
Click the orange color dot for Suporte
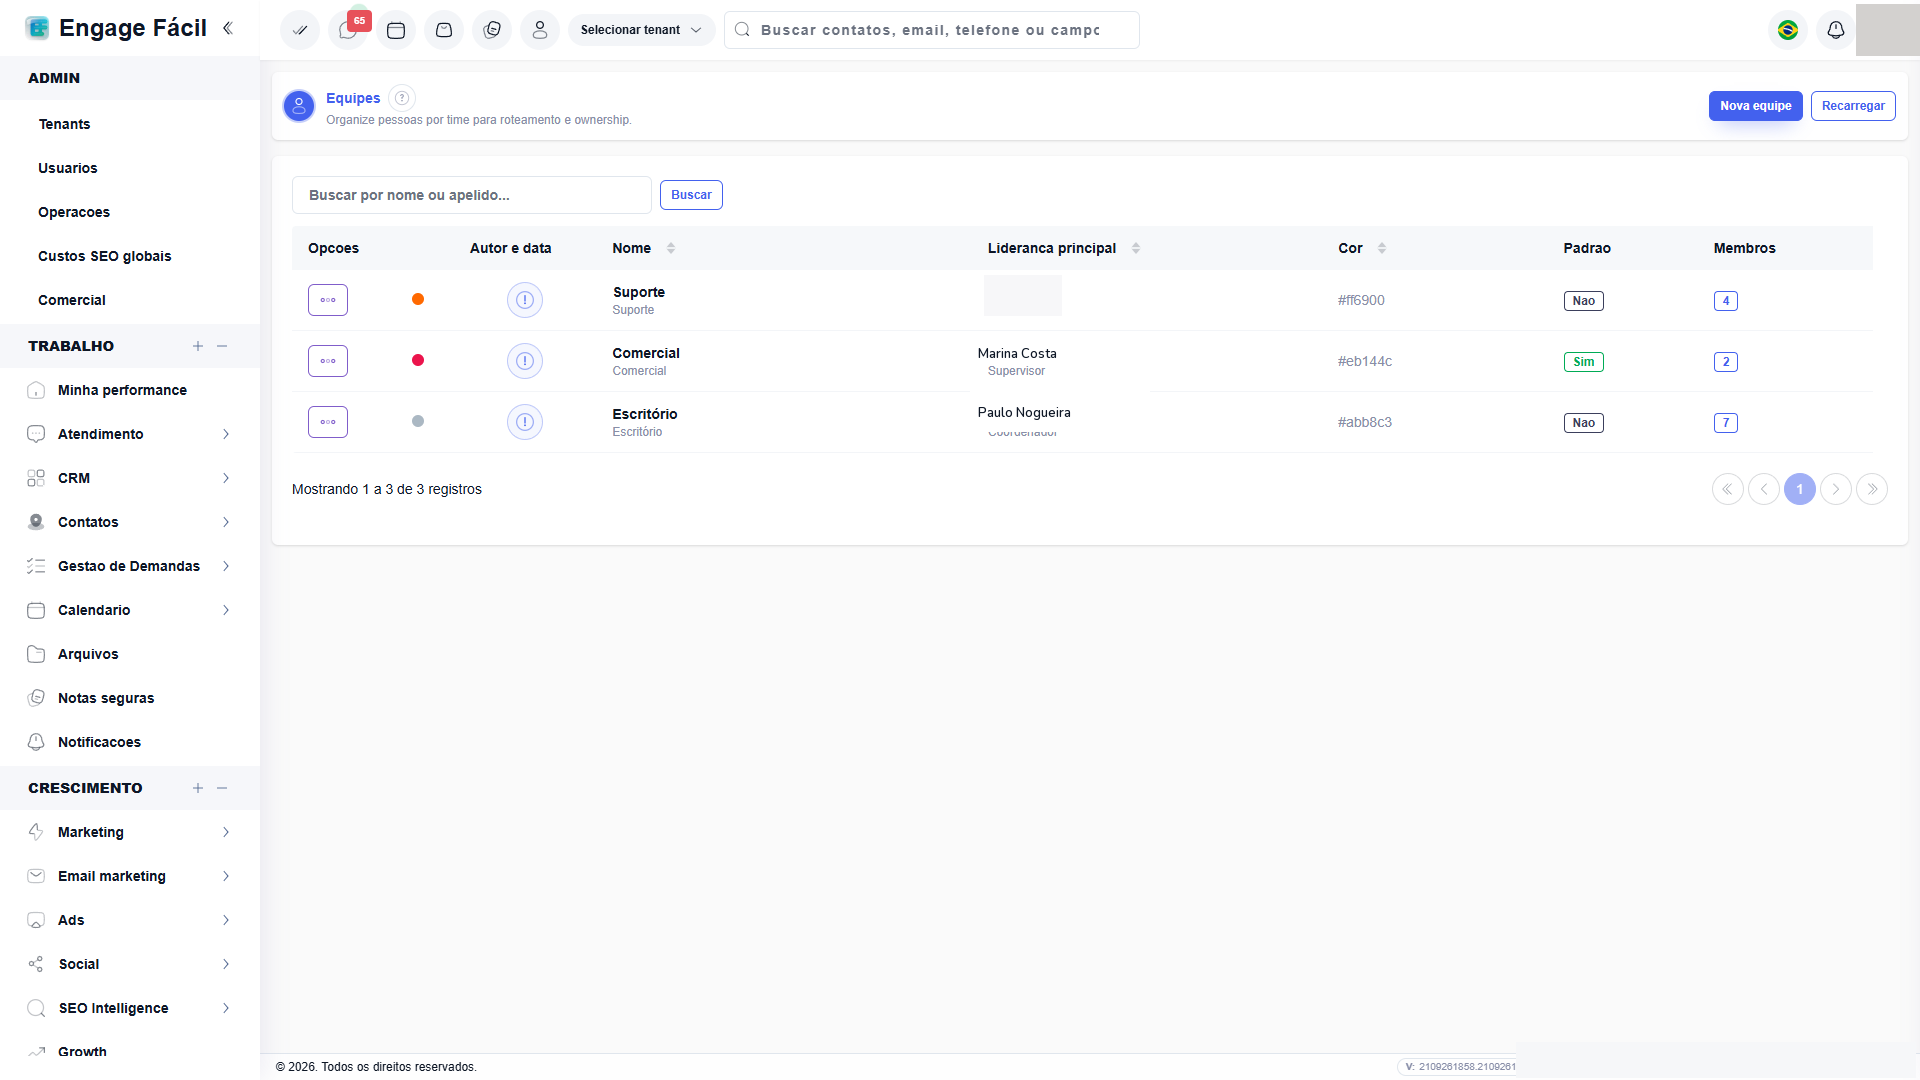tap(418, 299)
